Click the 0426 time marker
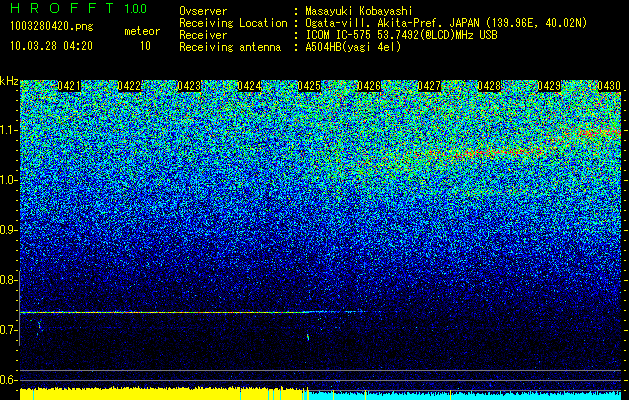 [369, 86]
